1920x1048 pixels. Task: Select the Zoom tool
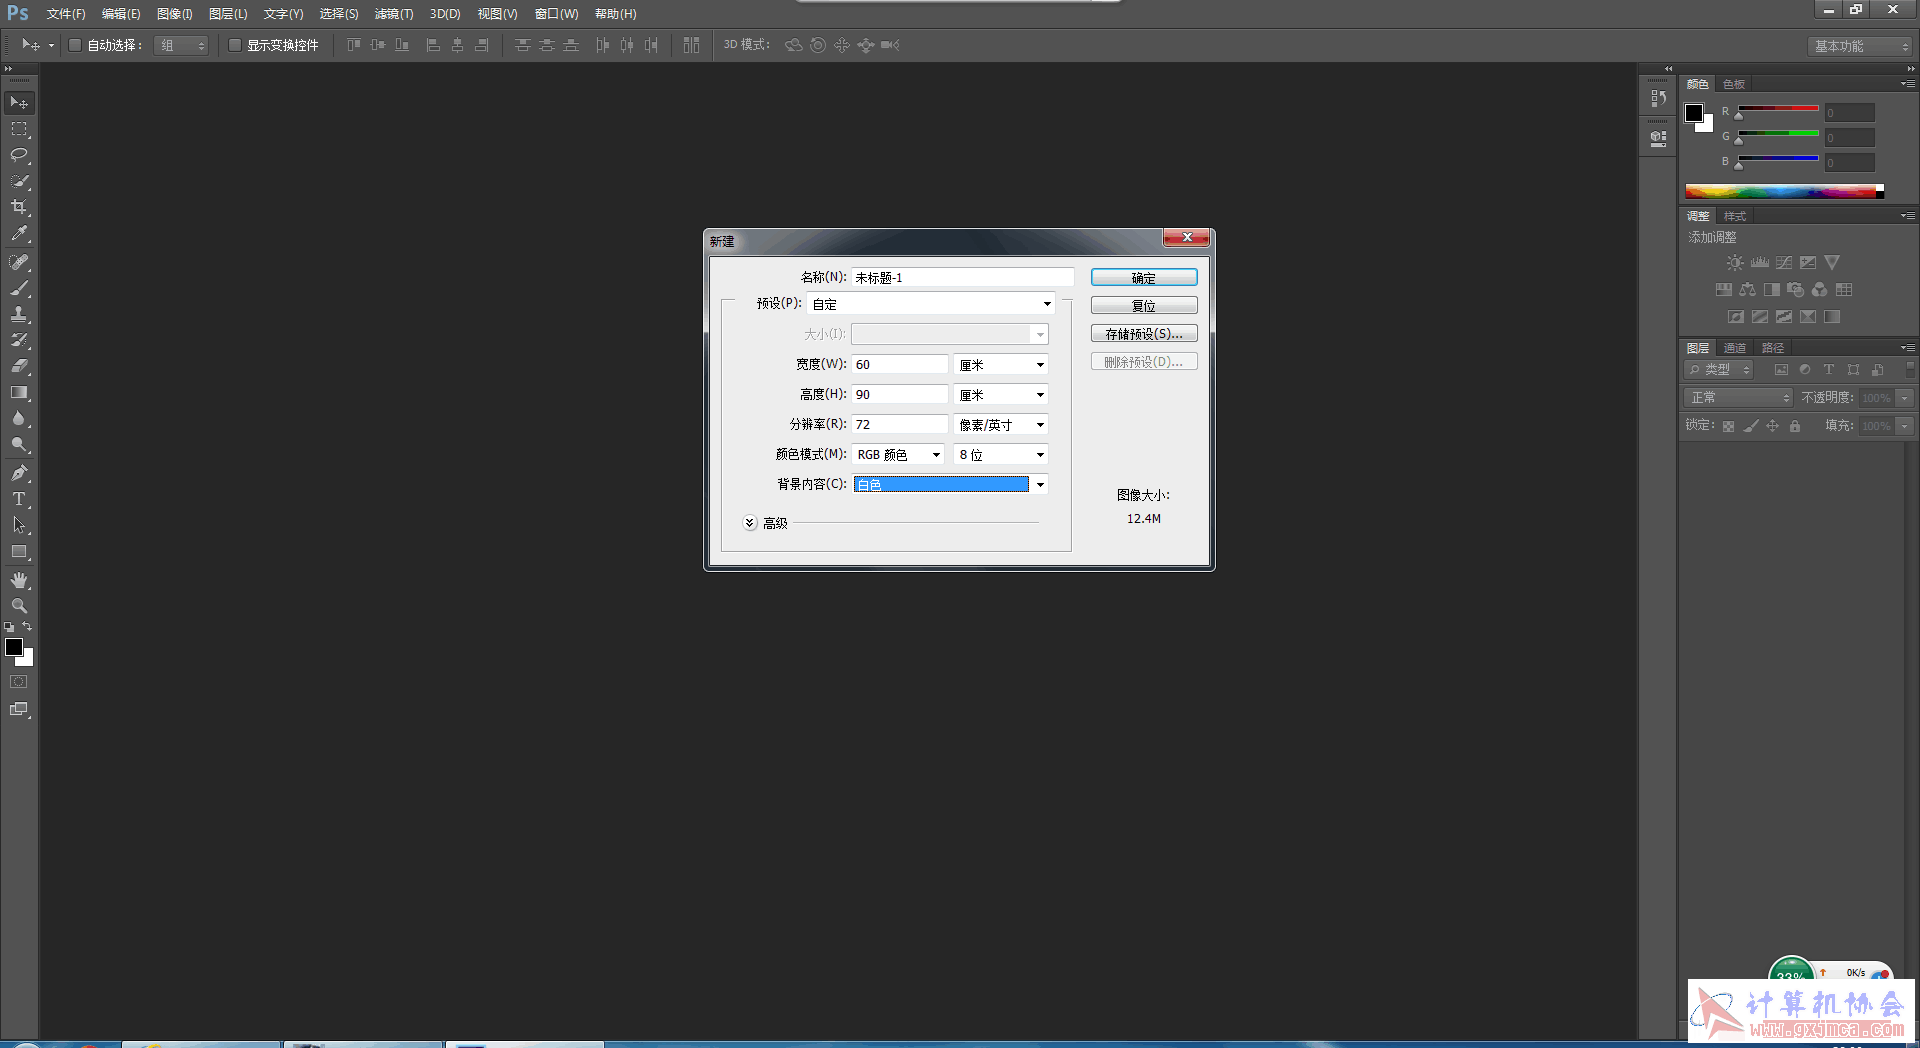click(x=19, y=606)
